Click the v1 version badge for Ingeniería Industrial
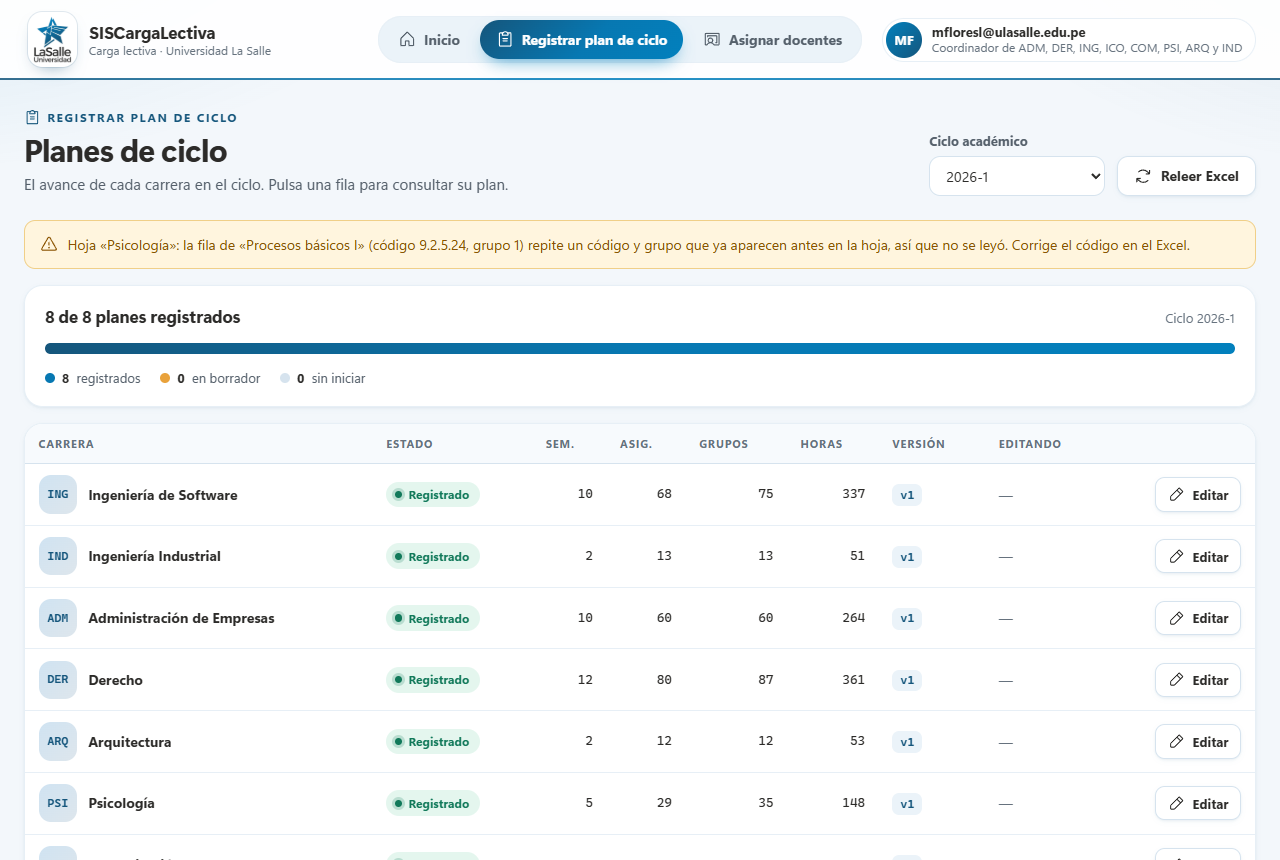Image resolution: width=1280 pixels, height=860 pixels. [x=907, y=557]
